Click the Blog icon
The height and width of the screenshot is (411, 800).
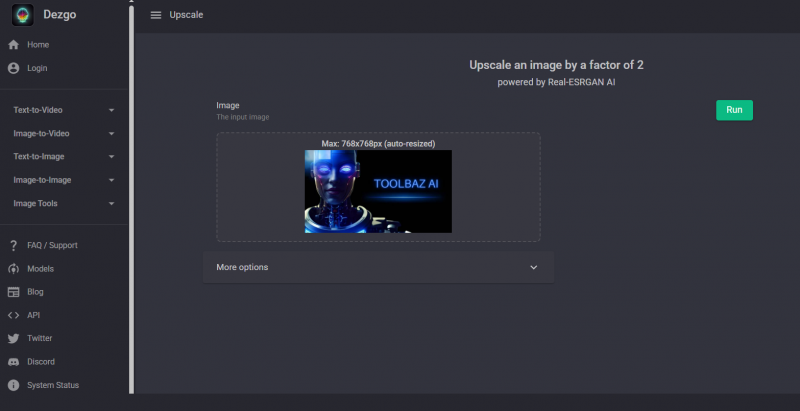point(14,292)
